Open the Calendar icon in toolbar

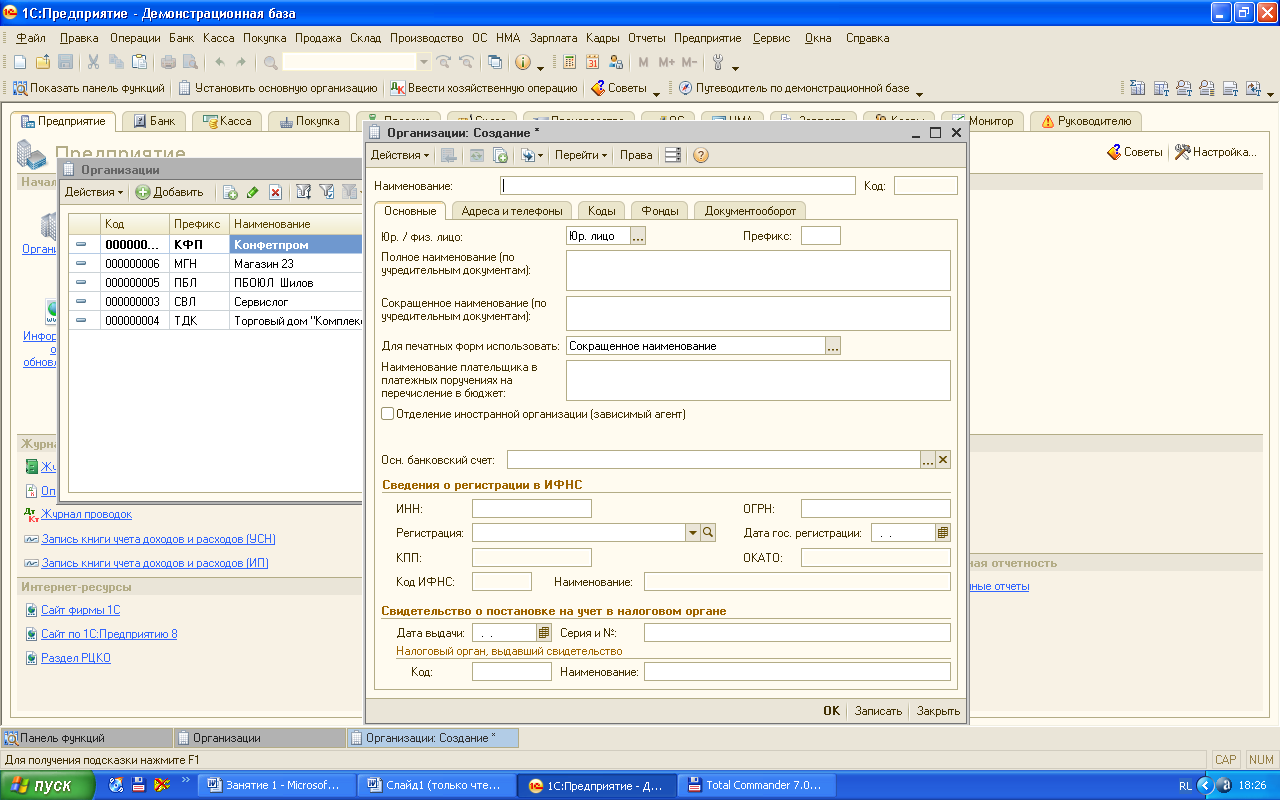pos(592,62)
